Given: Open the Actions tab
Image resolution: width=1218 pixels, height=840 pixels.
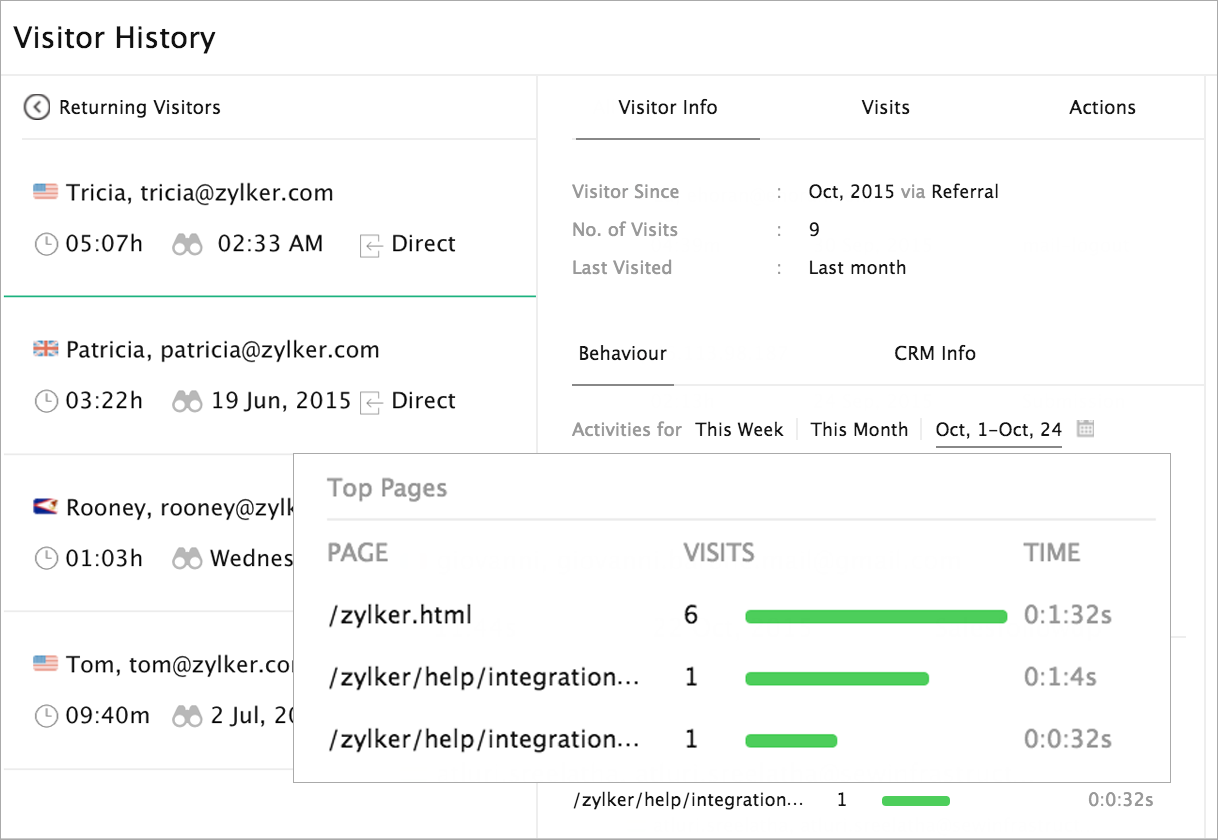Looking at the screenshot, I should (1102, 107).
